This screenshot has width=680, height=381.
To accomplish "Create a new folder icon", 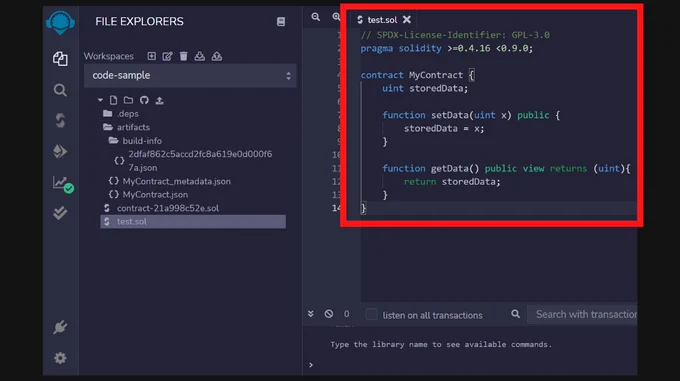I will pyautogui.click(x=128, y=100).
